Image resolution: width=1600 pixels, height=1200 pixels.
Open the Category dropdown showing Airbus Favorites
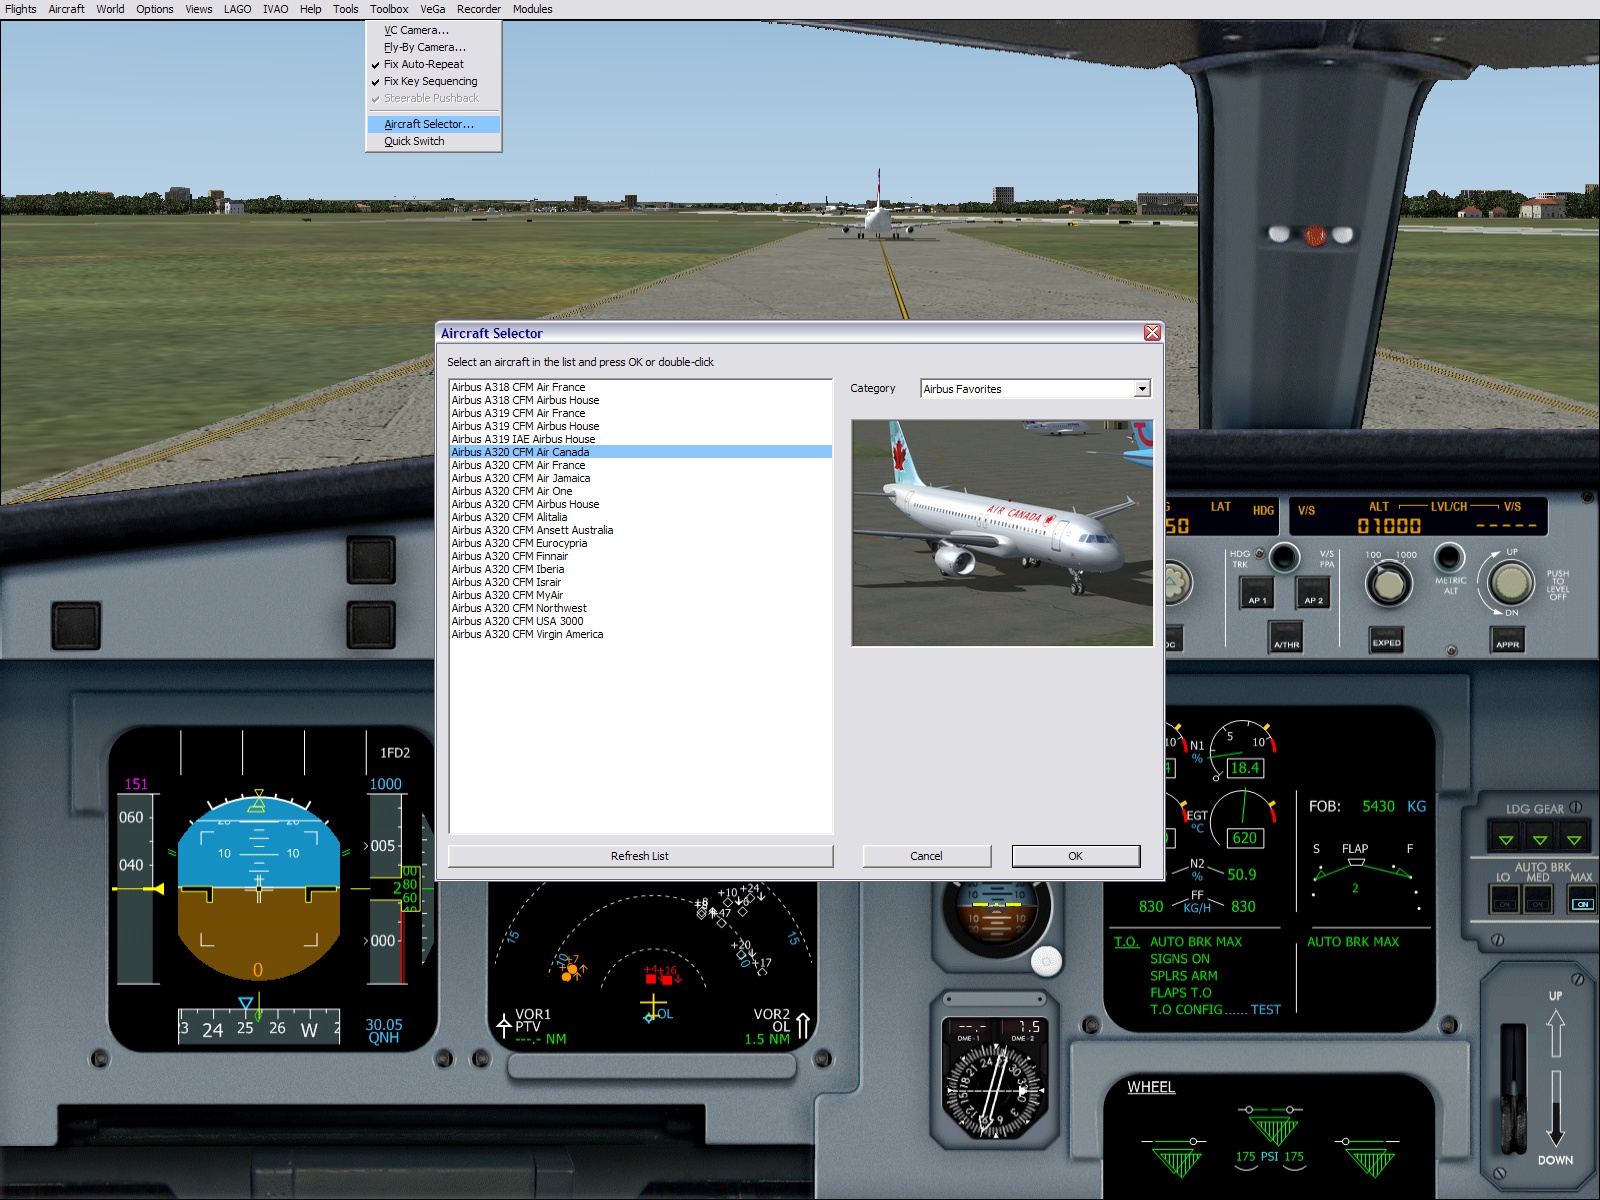point(1142,389)
